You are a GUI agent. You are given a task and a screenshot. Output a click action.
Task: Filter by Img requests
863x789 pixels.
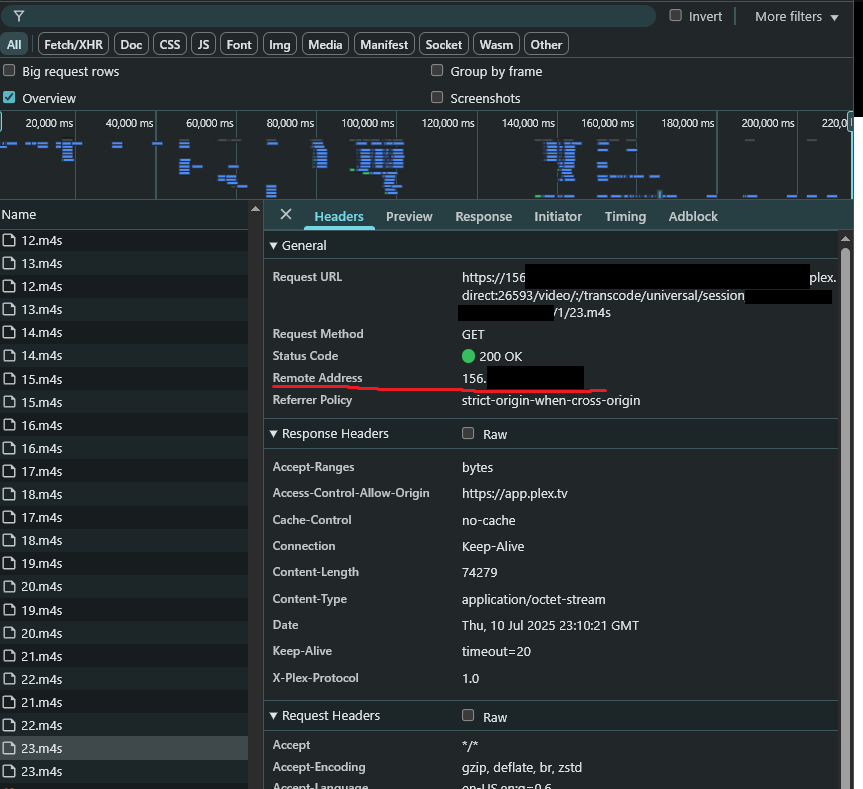[280, 45]
